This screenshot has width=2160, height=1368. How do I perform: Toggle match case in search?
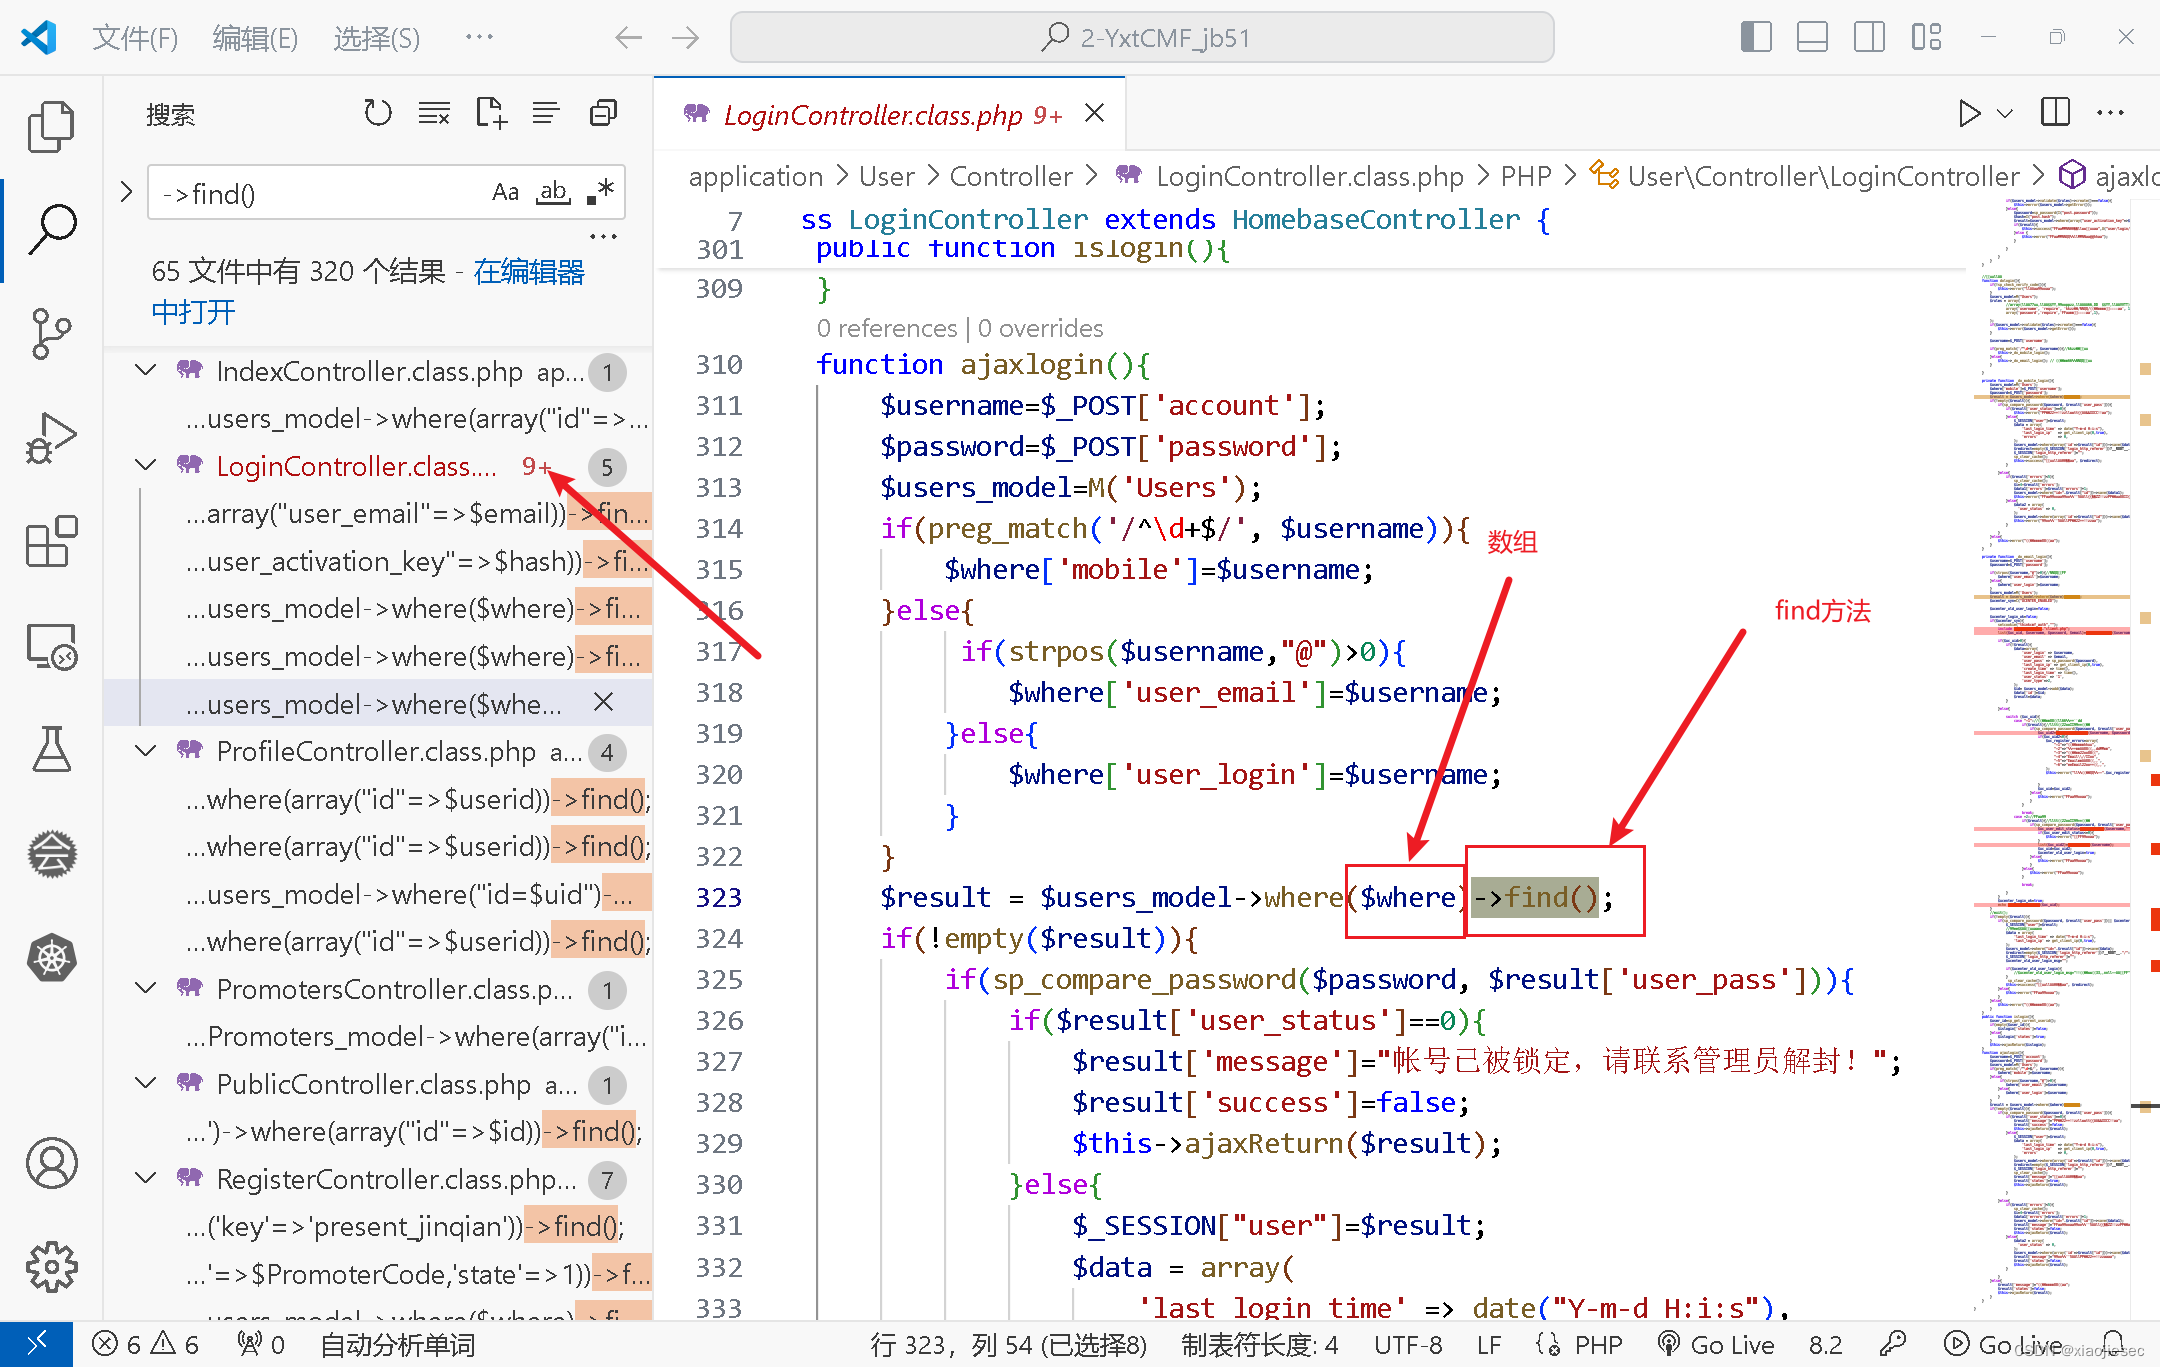(x=505, y=191)
